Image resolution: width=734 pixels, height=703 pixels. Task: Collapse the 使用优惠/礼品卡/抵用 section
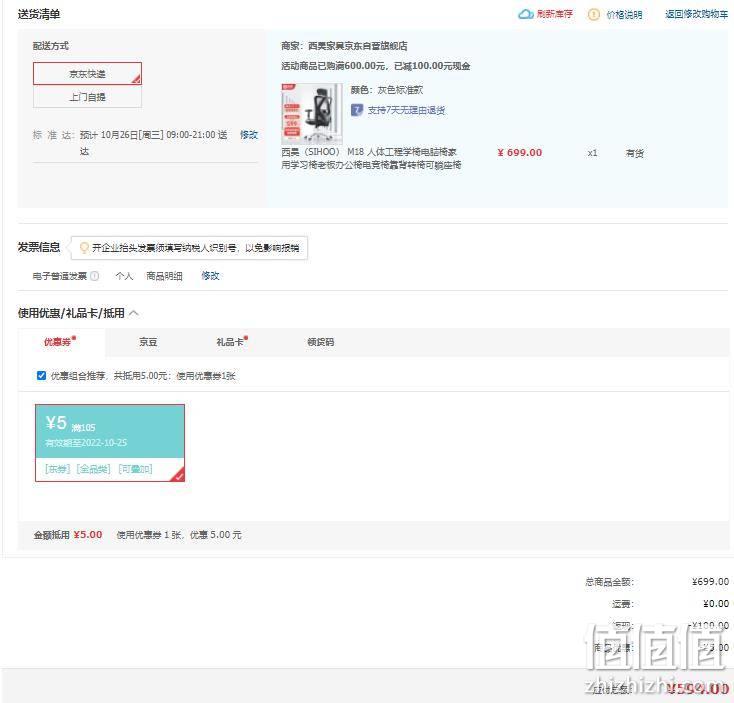(134, 313)
